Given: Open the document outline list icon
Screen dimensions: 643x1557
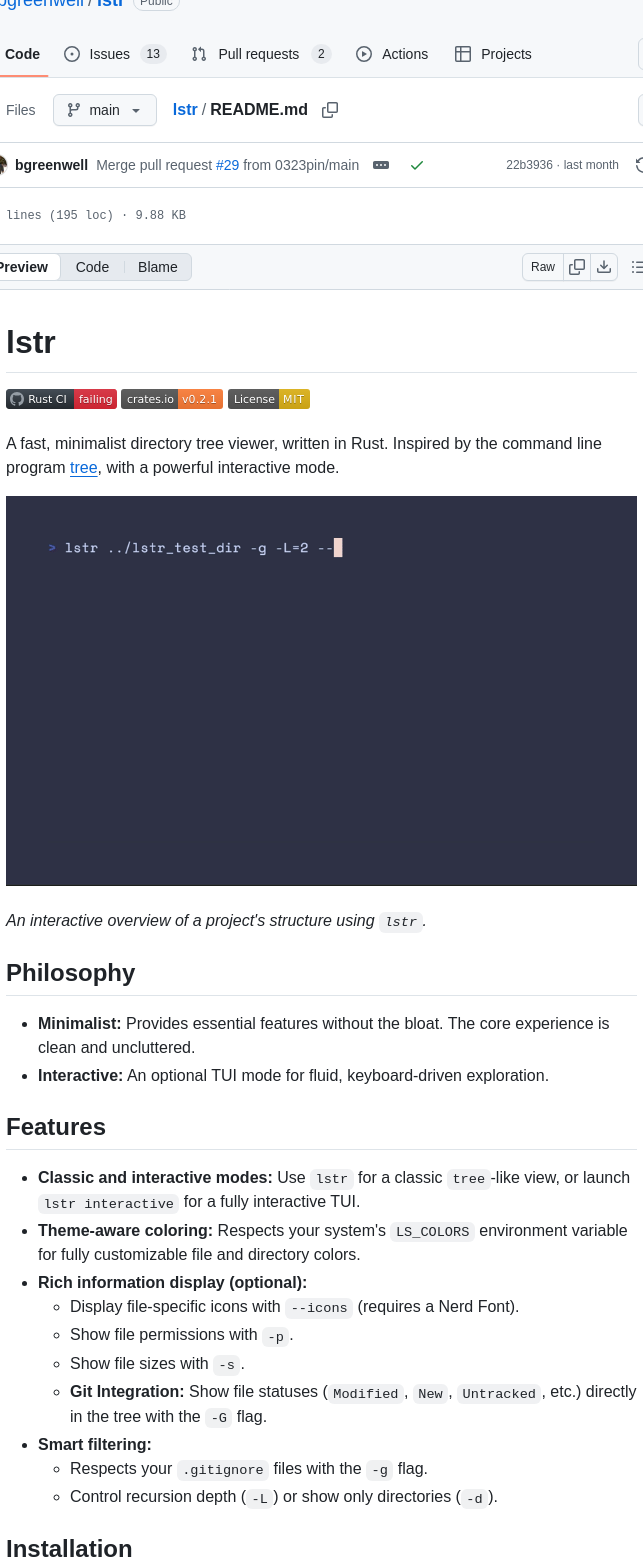Looking at the screenshot, I should coord(636,267).
